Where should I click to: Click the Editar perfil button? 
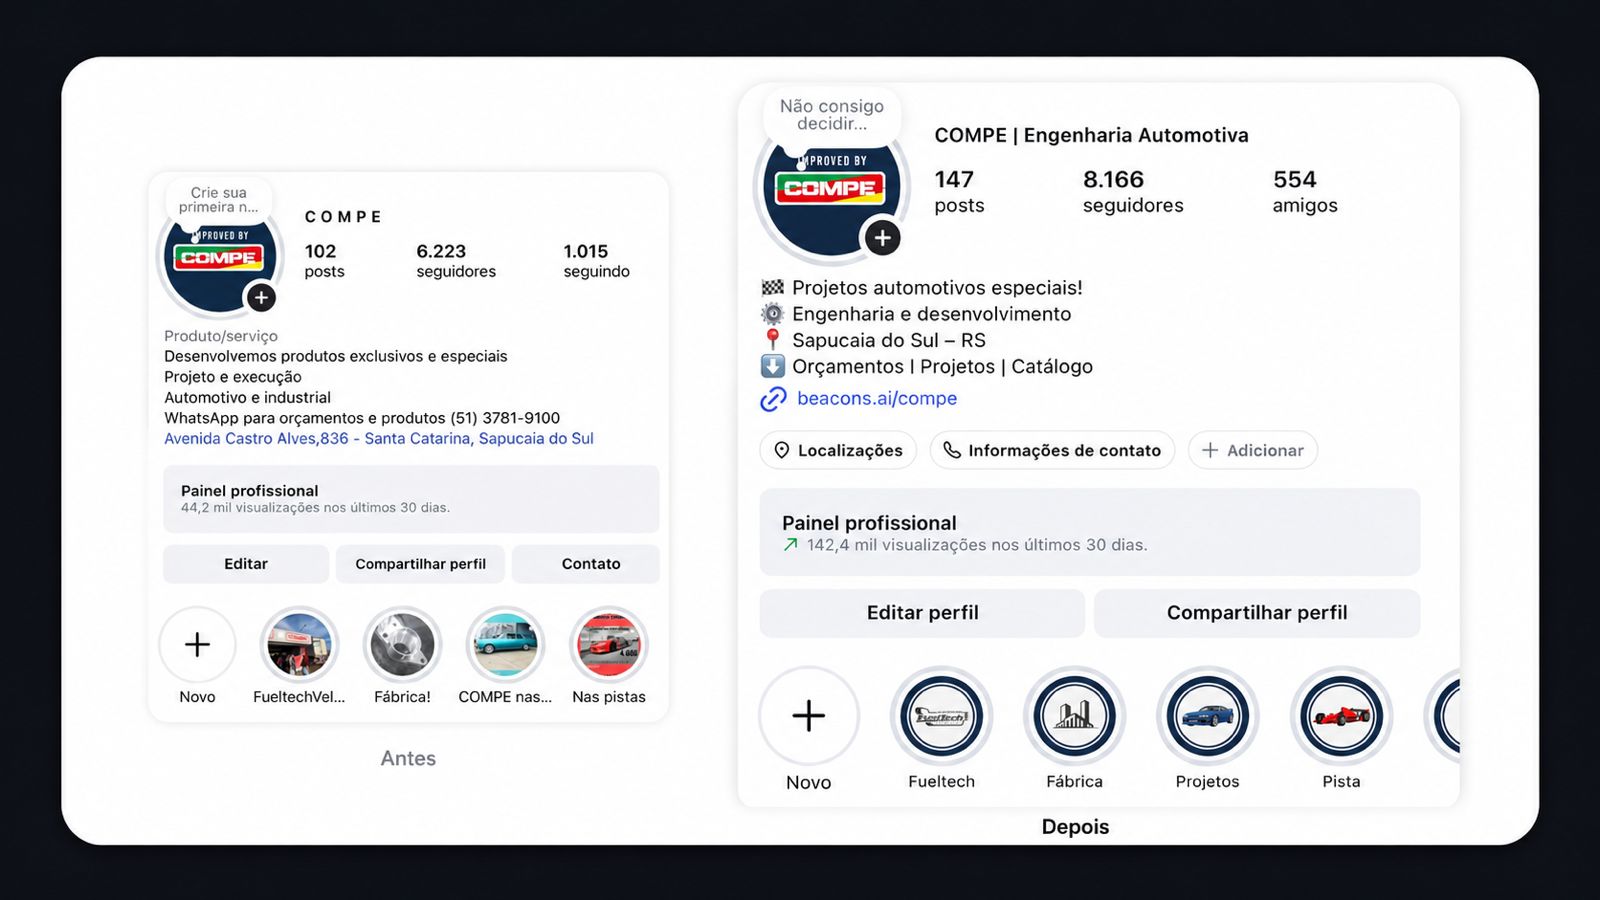tap(922, 613)
